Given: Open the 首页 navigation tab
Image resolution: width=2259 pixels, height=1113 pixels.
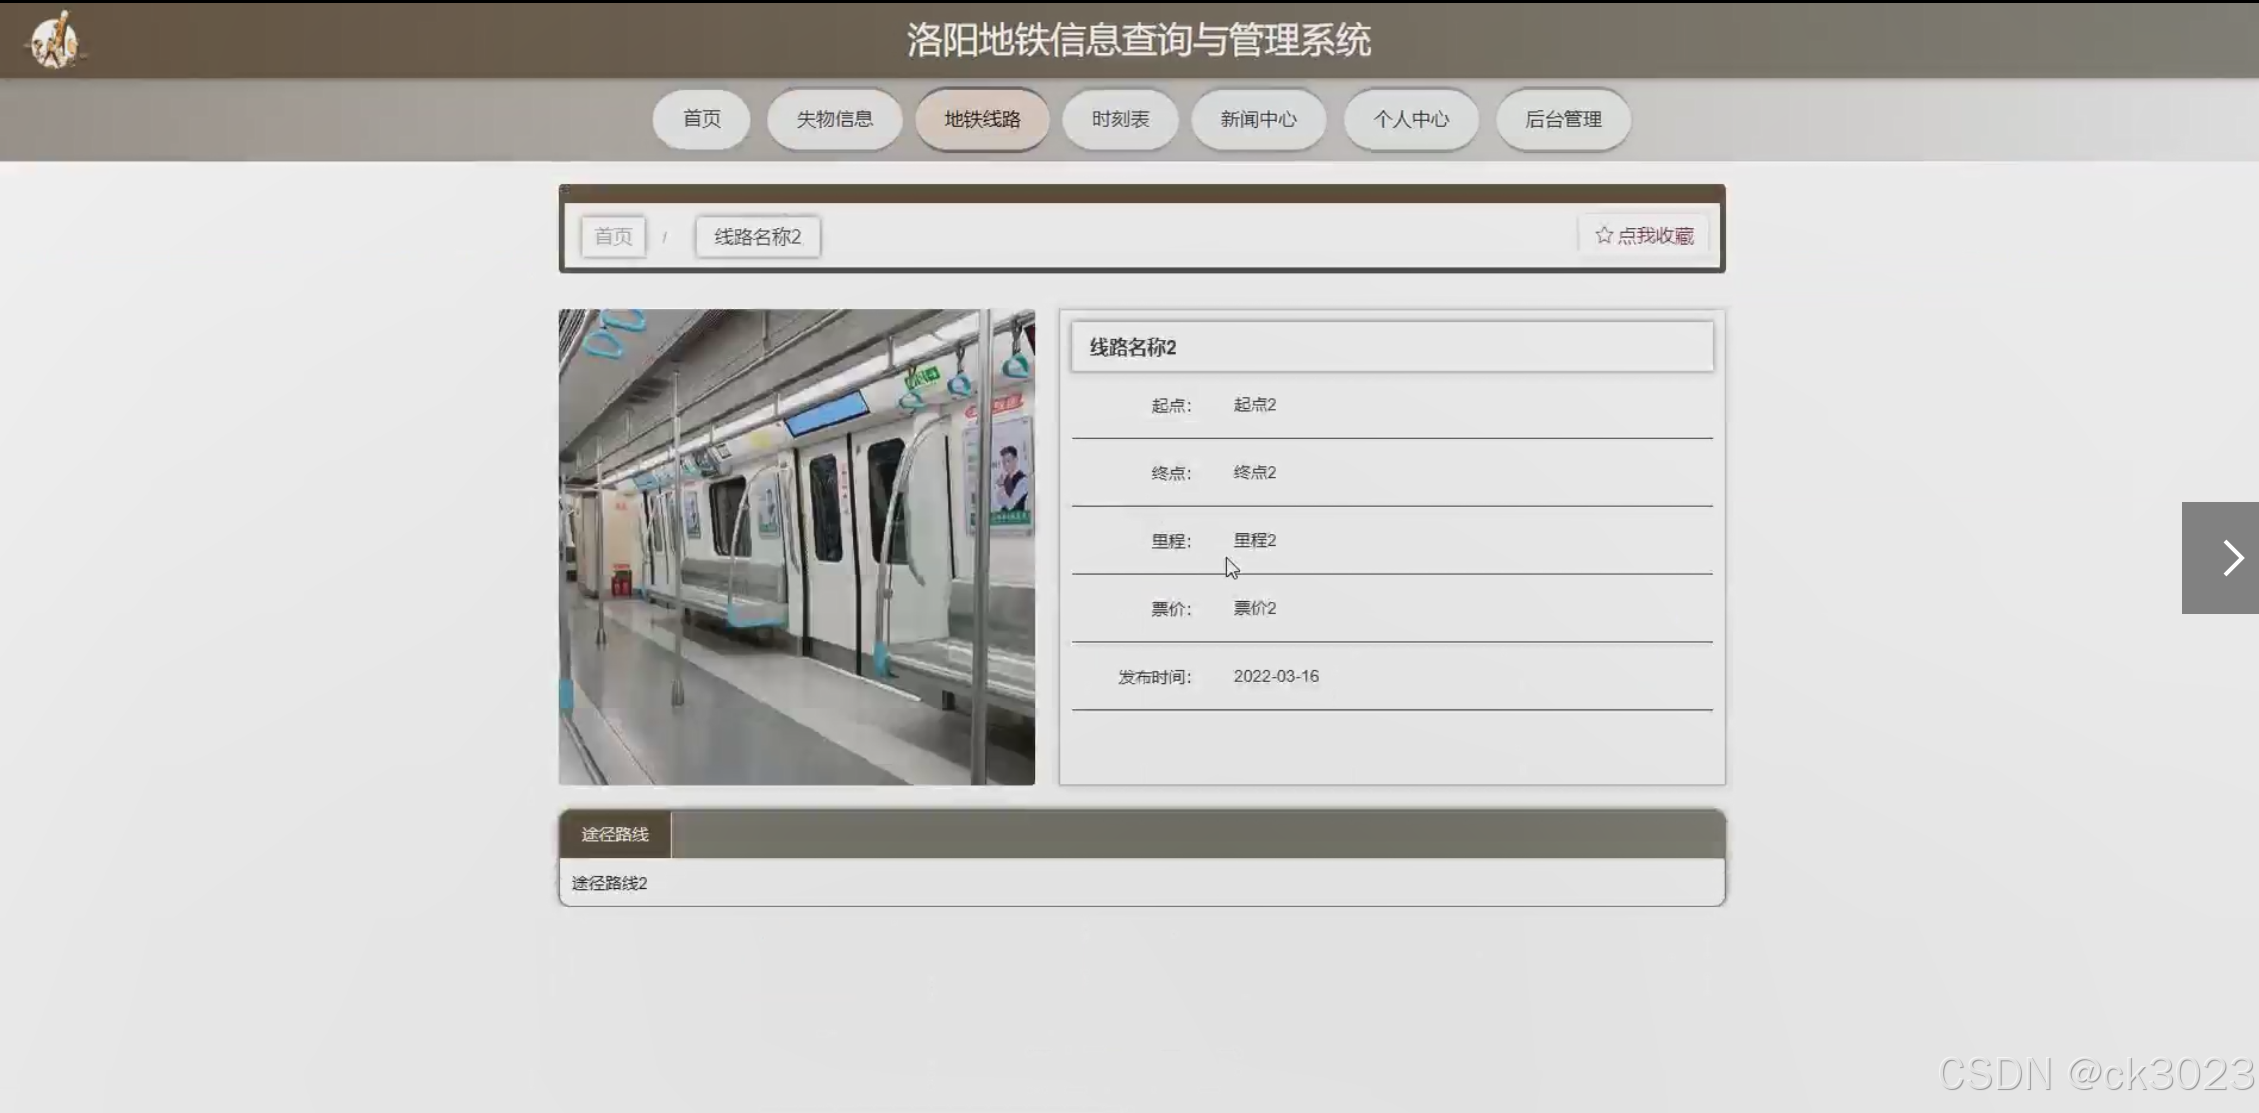Looking at the screenshot, I should pos(701,119).
